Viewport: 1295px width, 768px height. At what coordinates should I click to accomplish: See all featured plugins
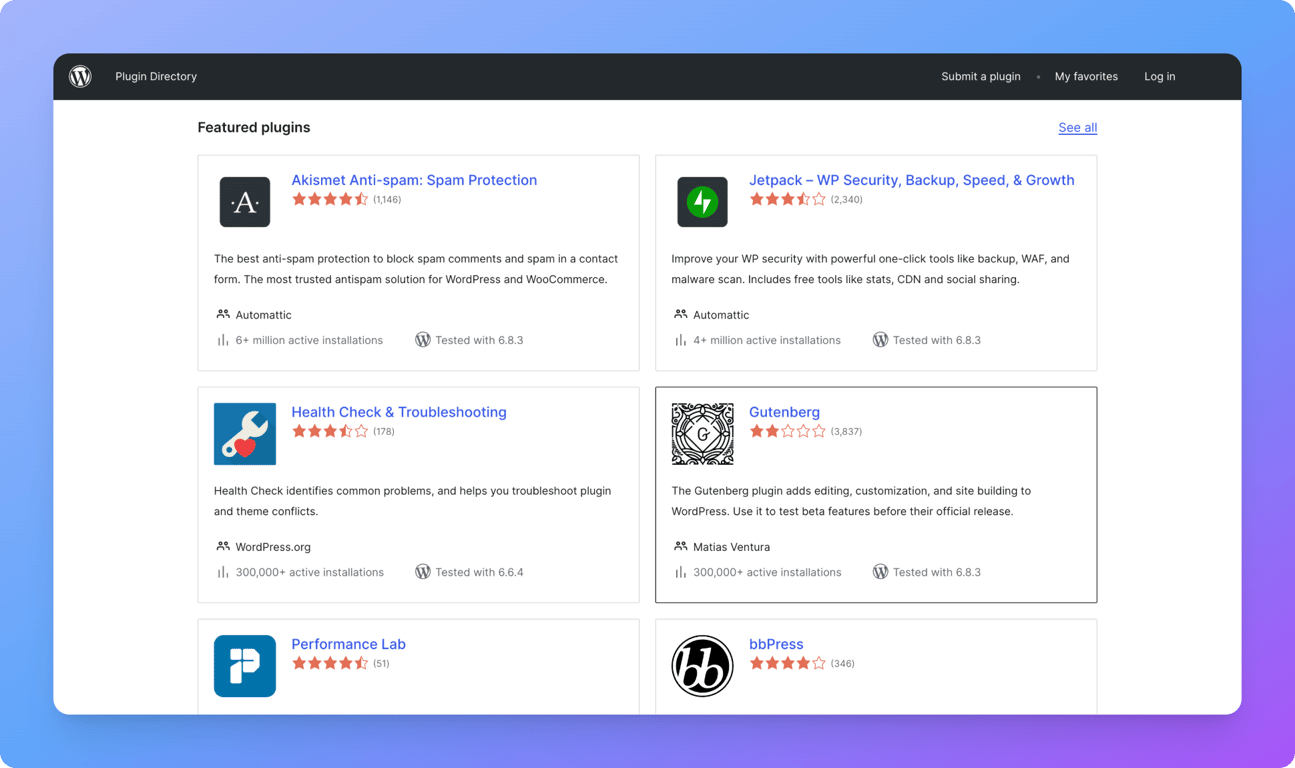[1078, 128]
